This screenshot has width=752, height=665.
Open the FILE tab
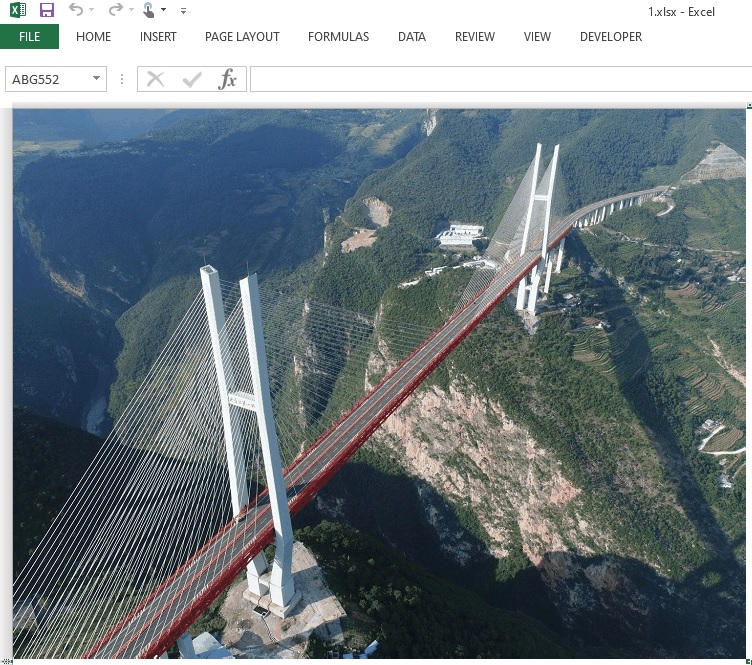(29, 37)
